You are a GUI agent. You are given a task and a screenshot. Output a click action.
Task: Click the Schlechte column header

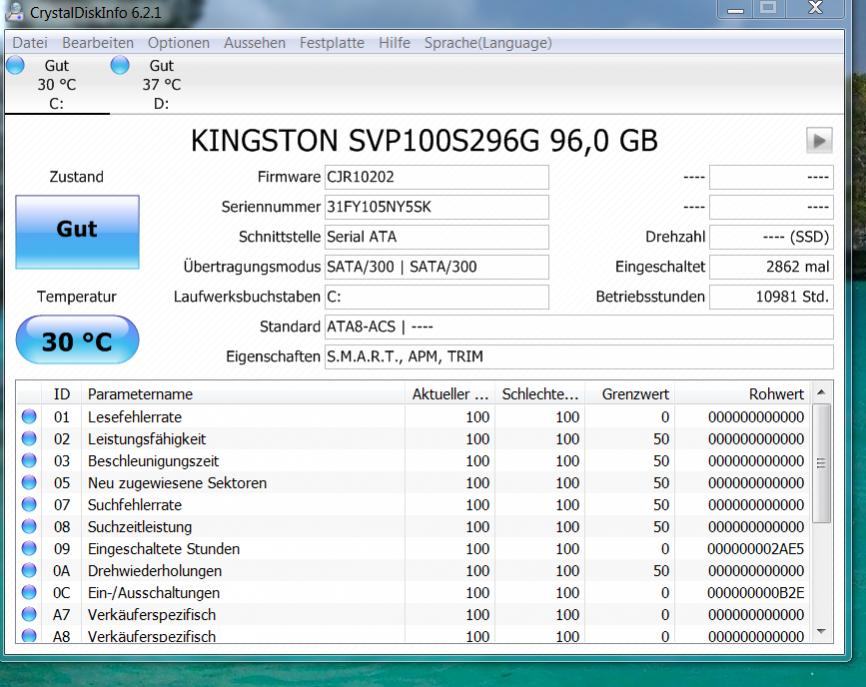540,394
